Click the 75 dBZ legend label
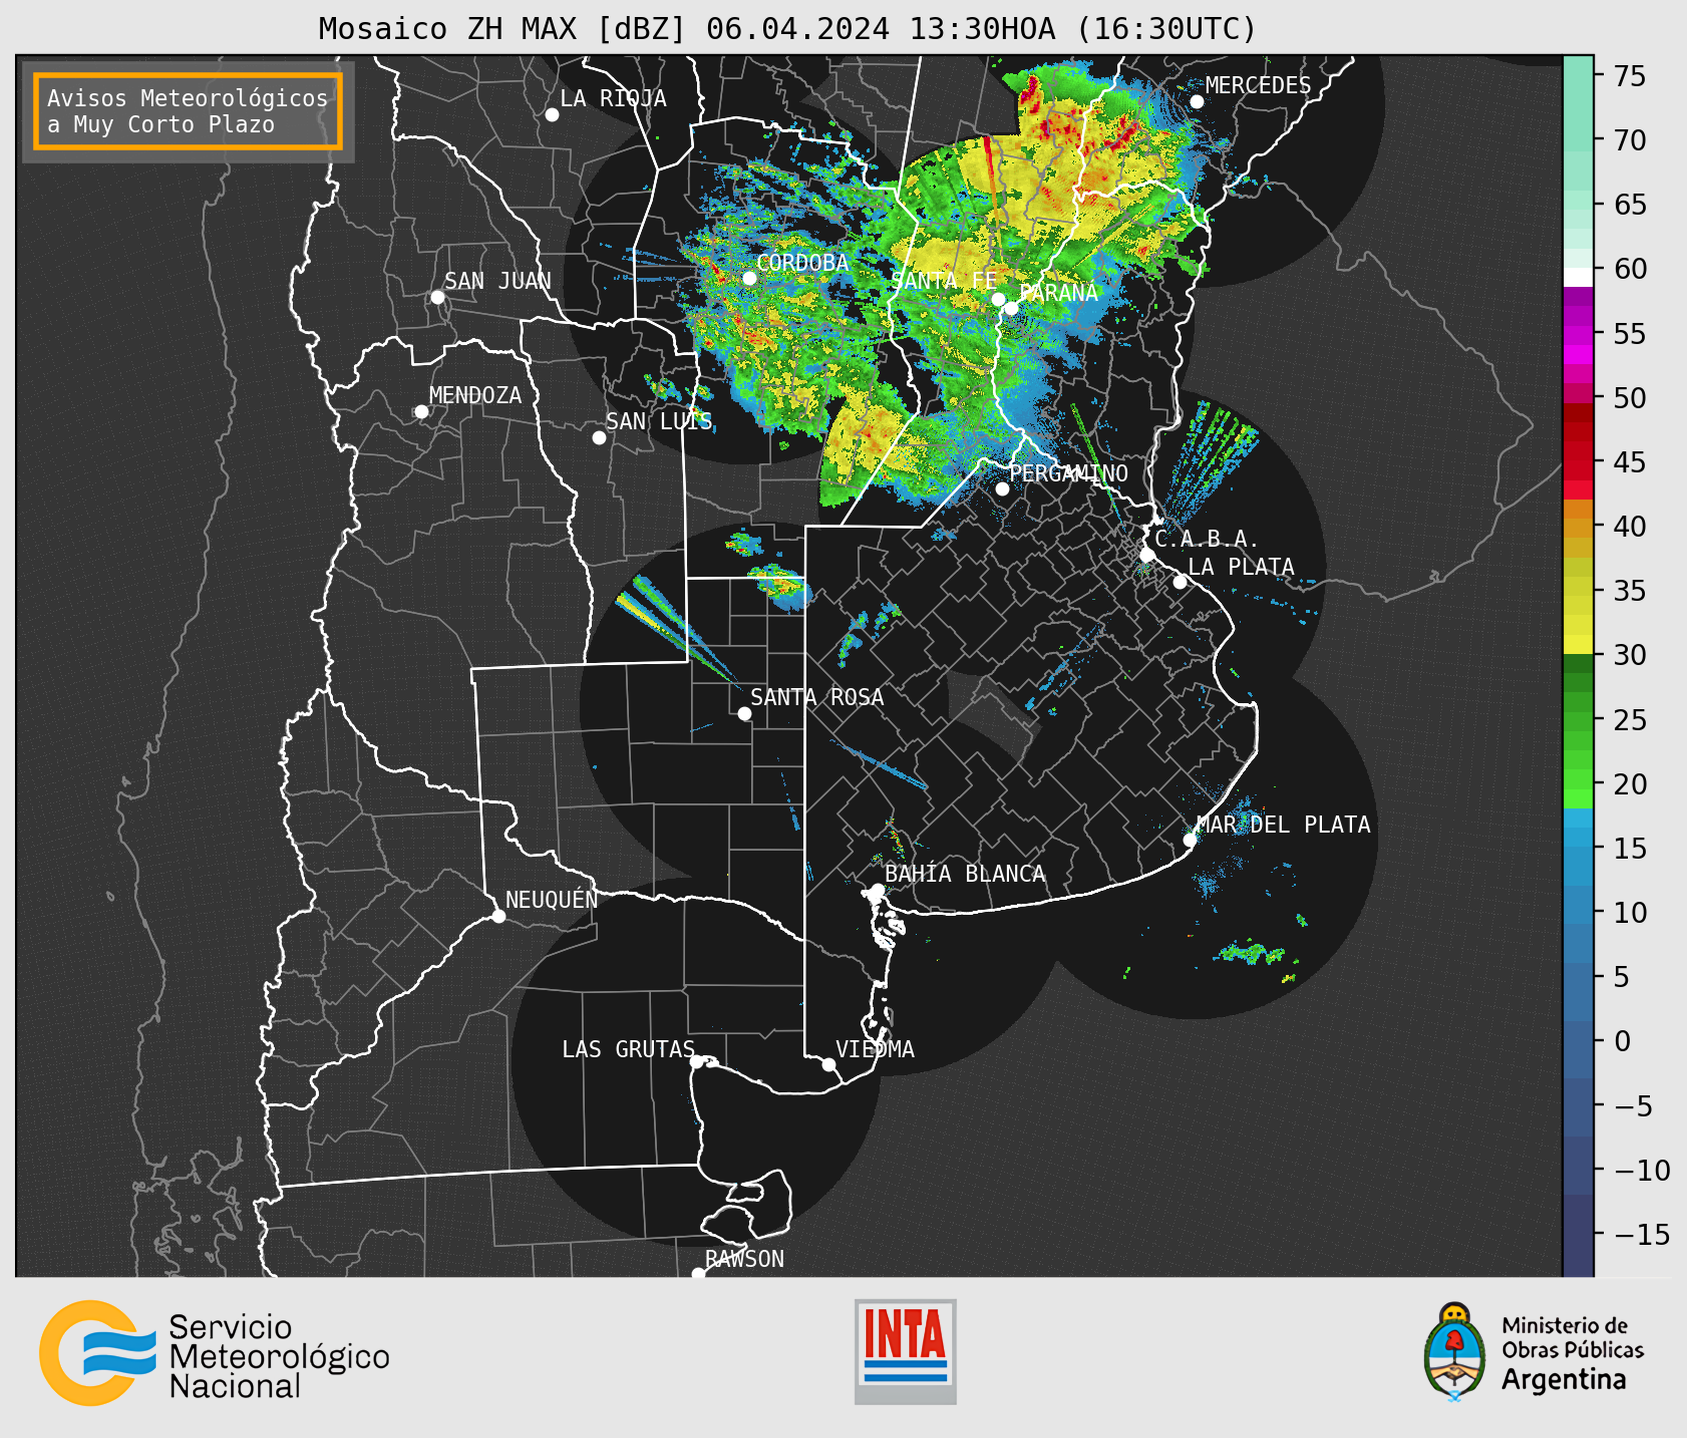The image size is (1687, 1438). pos(1629,76)
